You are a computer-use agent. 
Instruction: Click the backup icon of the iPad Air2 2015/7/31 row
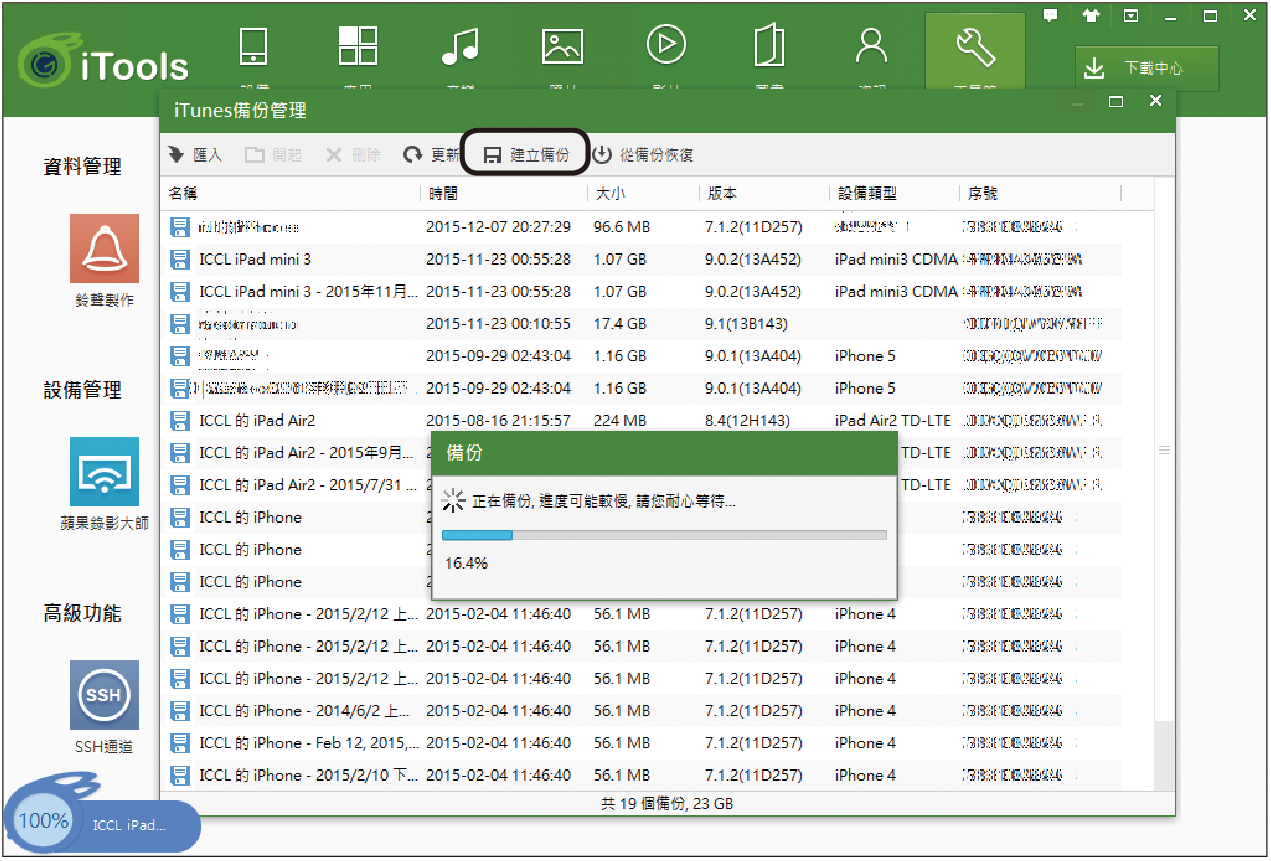pos(180,485)
